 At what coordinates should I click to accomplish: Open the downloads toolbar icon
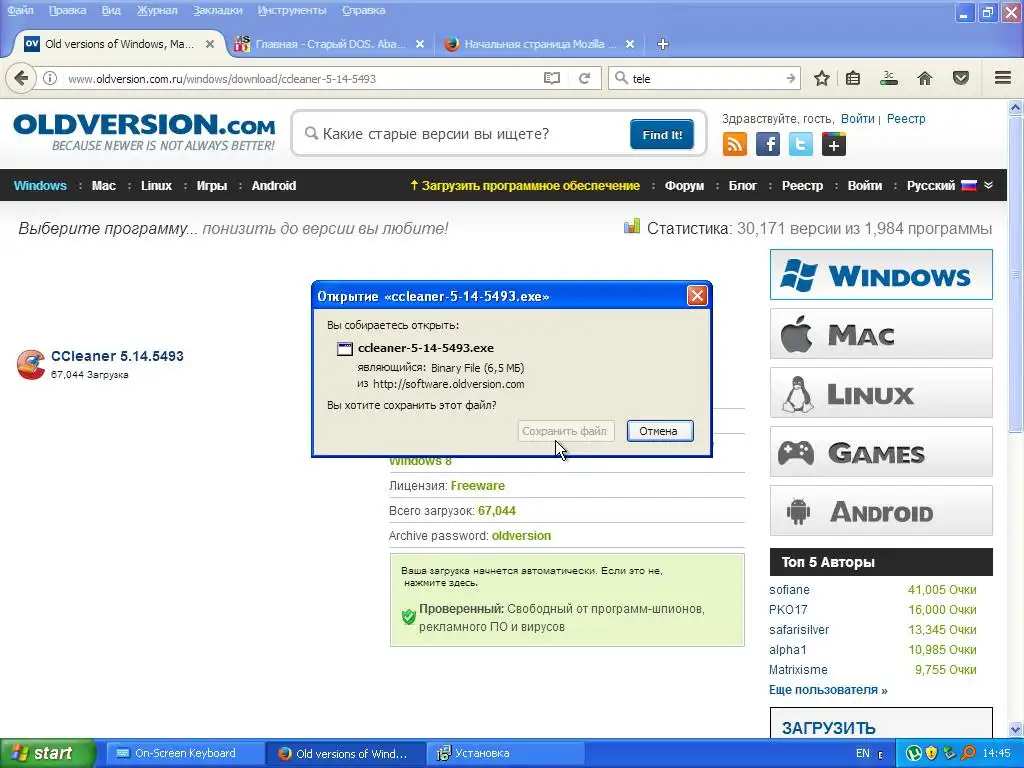tap(889, 78)
